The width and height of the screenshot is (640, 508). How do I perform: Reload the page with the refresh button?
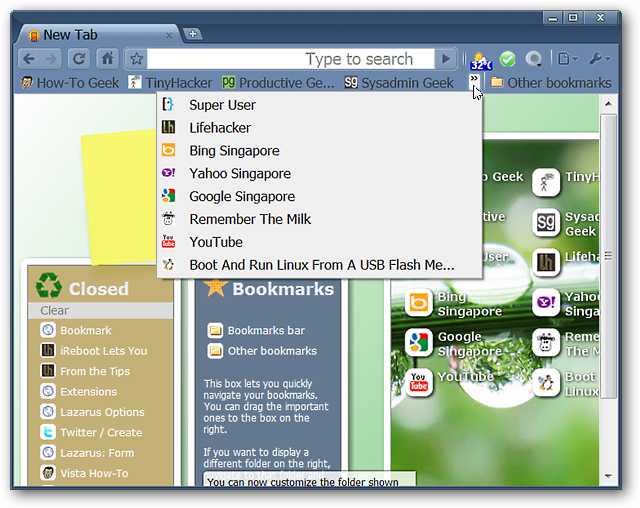(x=78, y=59)
